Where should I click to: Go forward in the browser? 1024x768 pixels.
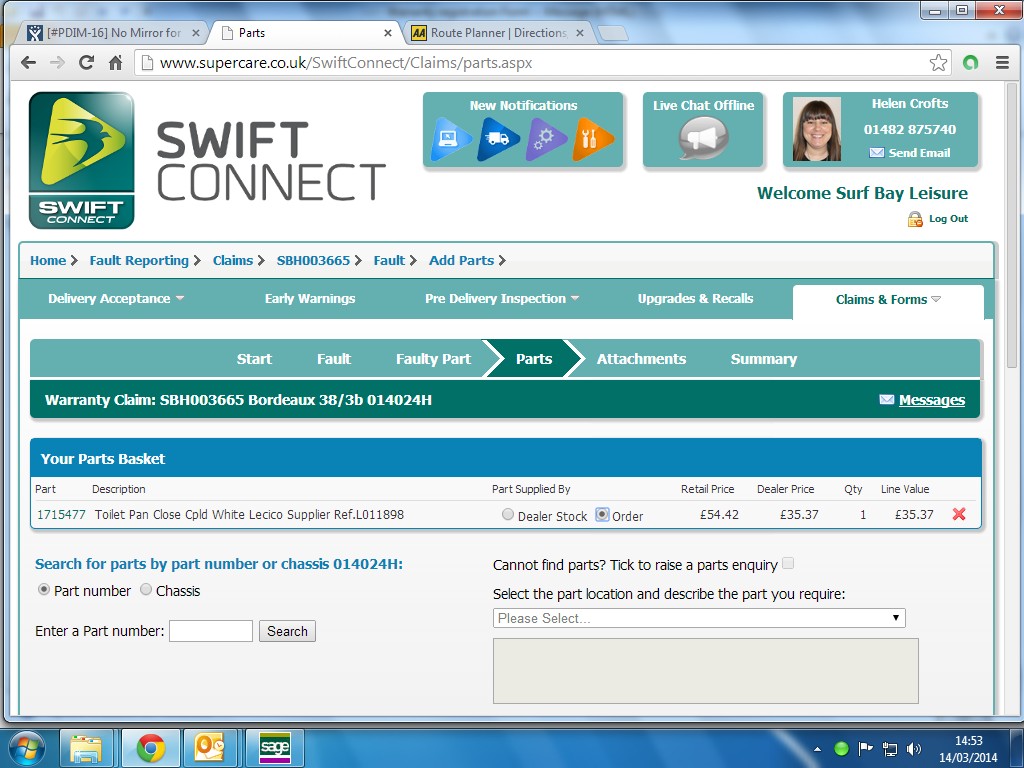click(x=57, y=63)
